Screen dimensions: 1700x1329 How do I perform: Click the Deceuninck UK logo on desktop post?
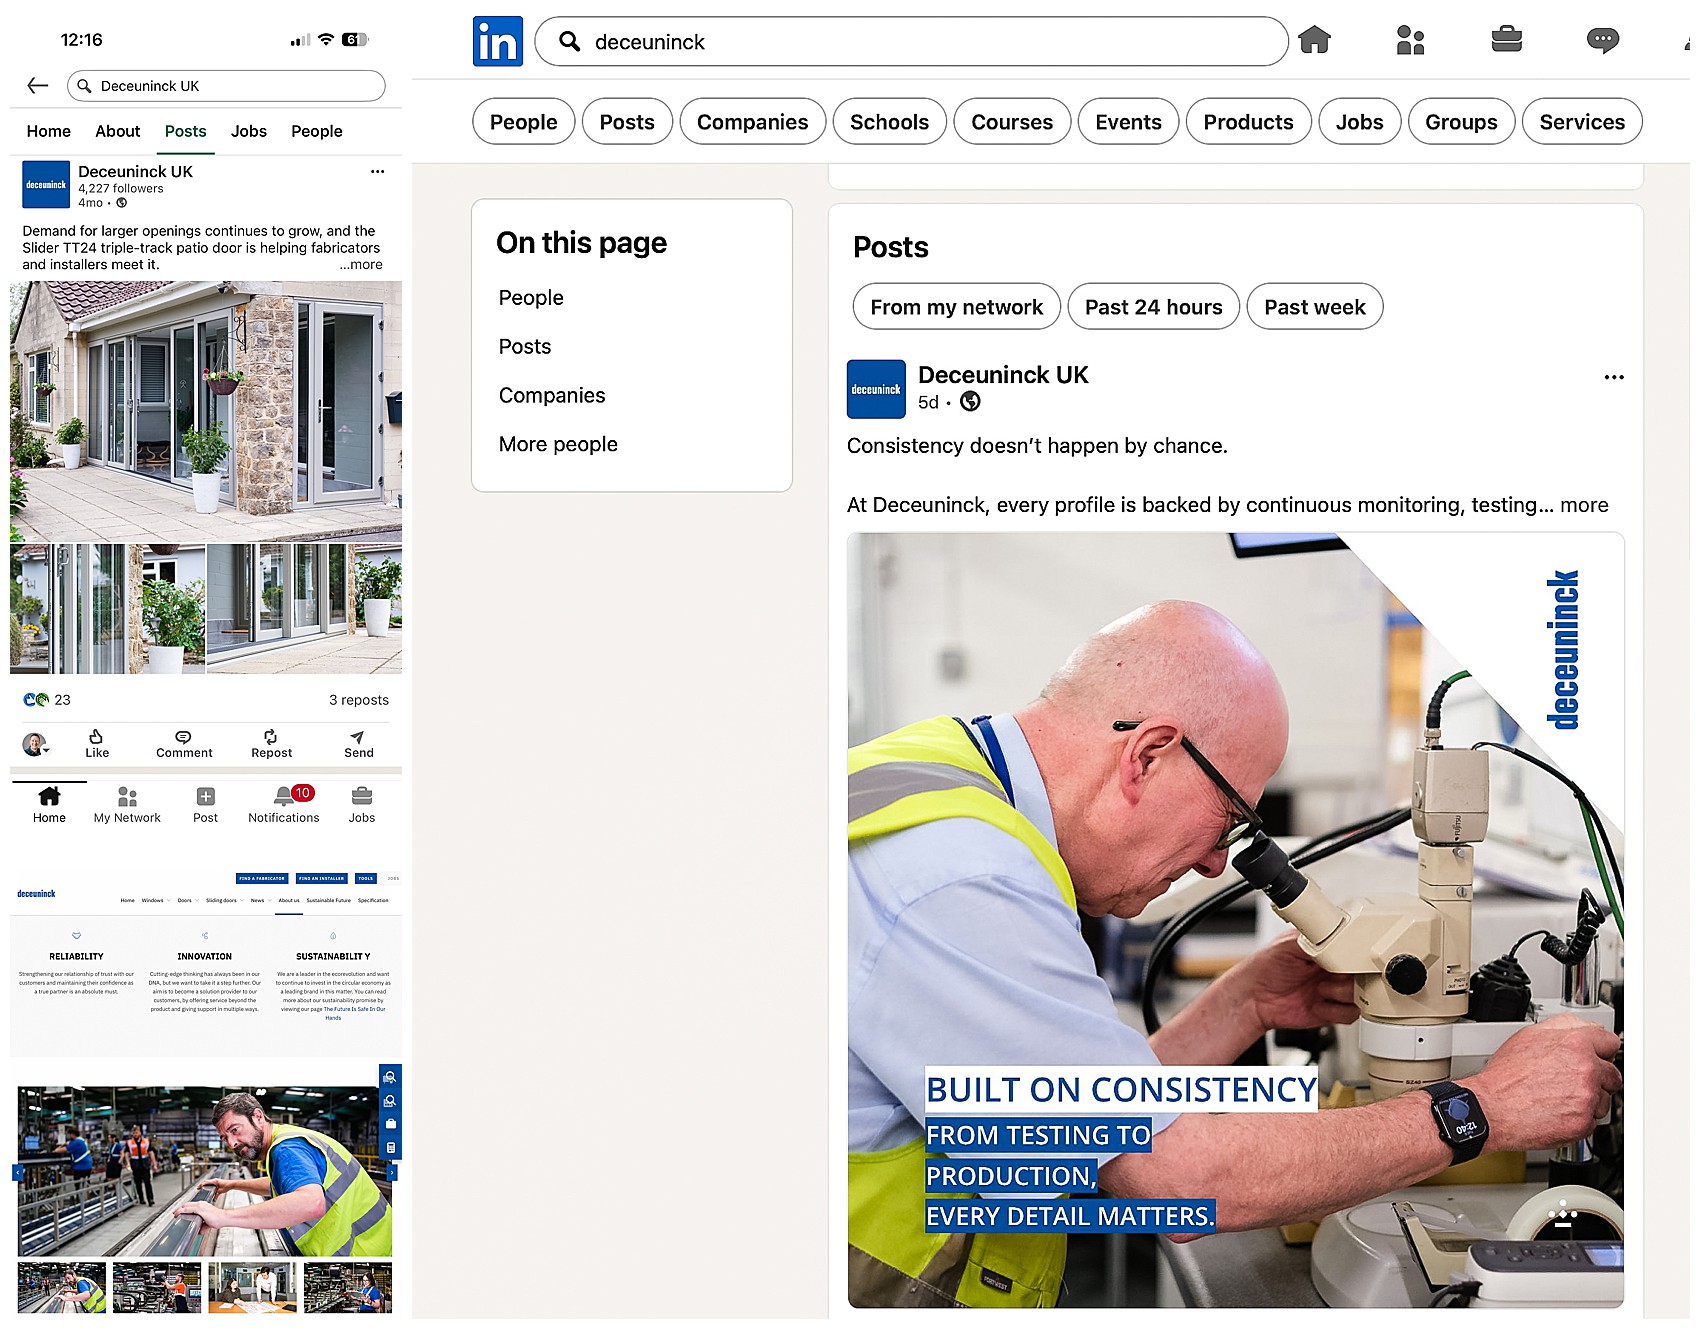[876, 389]
